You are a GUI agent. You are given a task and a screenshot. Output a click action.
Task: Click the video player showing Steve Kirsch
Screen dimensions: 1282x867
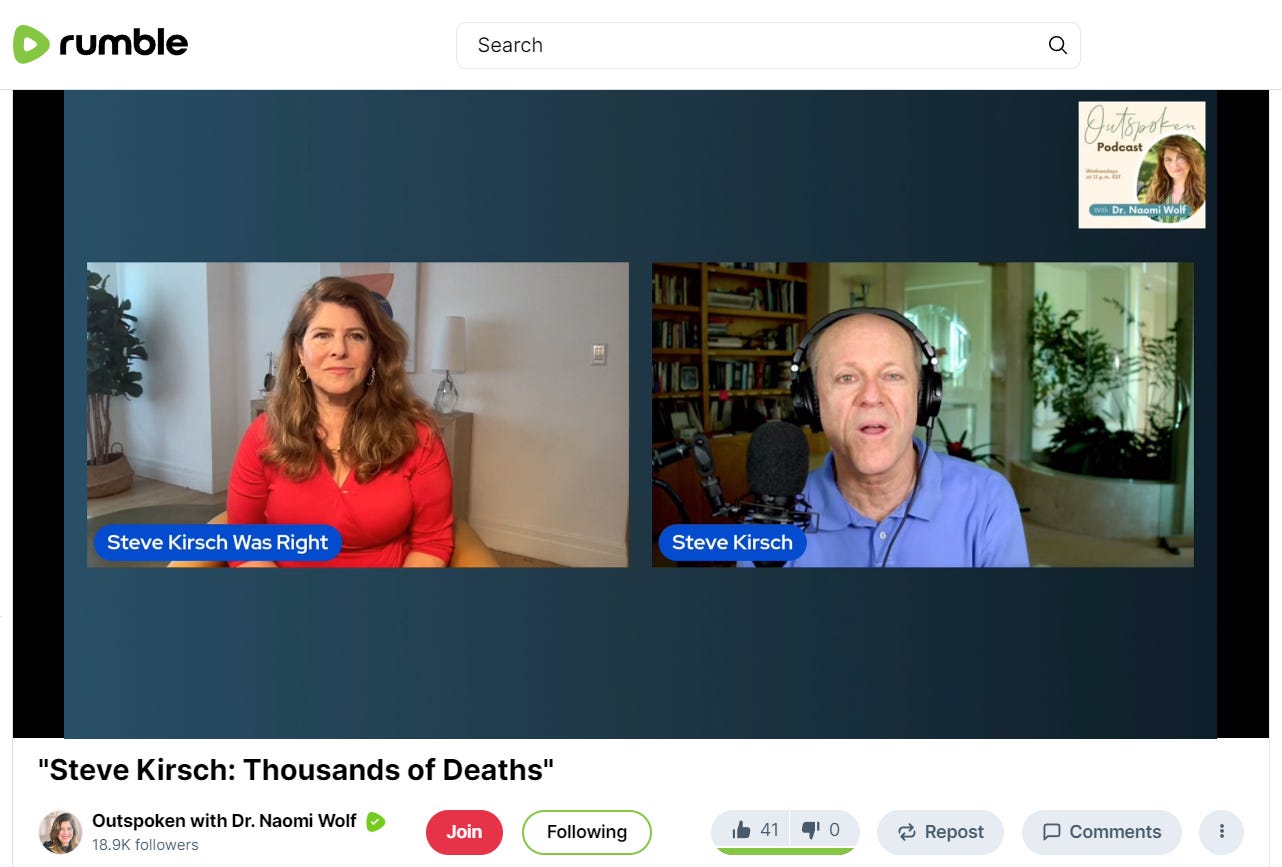pos(922,414)
